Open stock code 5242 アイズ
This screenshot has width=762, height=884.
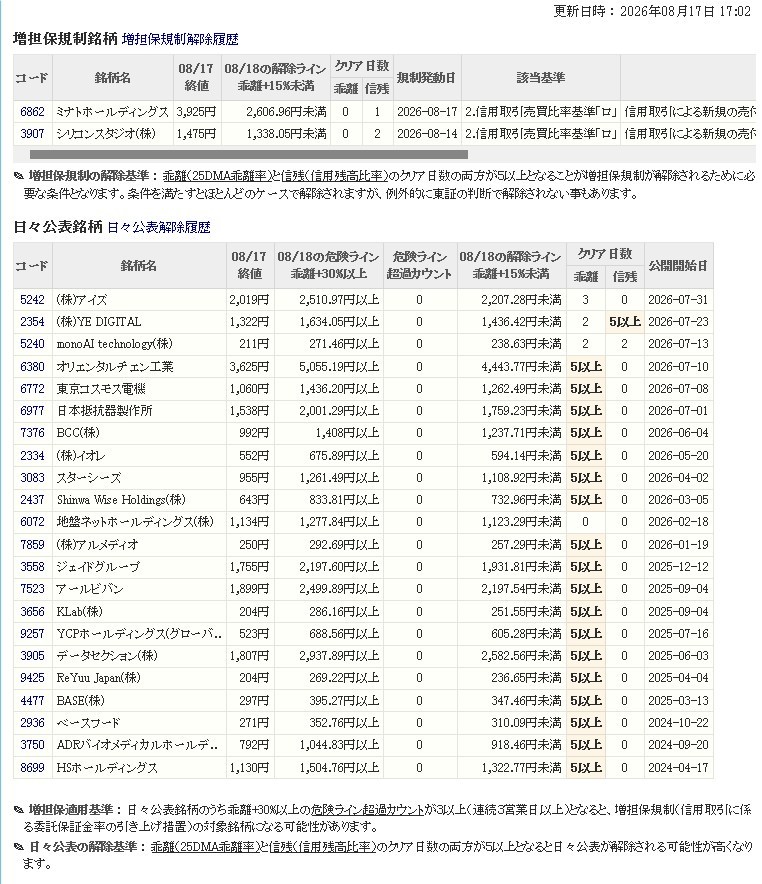(x=32, y=299)
